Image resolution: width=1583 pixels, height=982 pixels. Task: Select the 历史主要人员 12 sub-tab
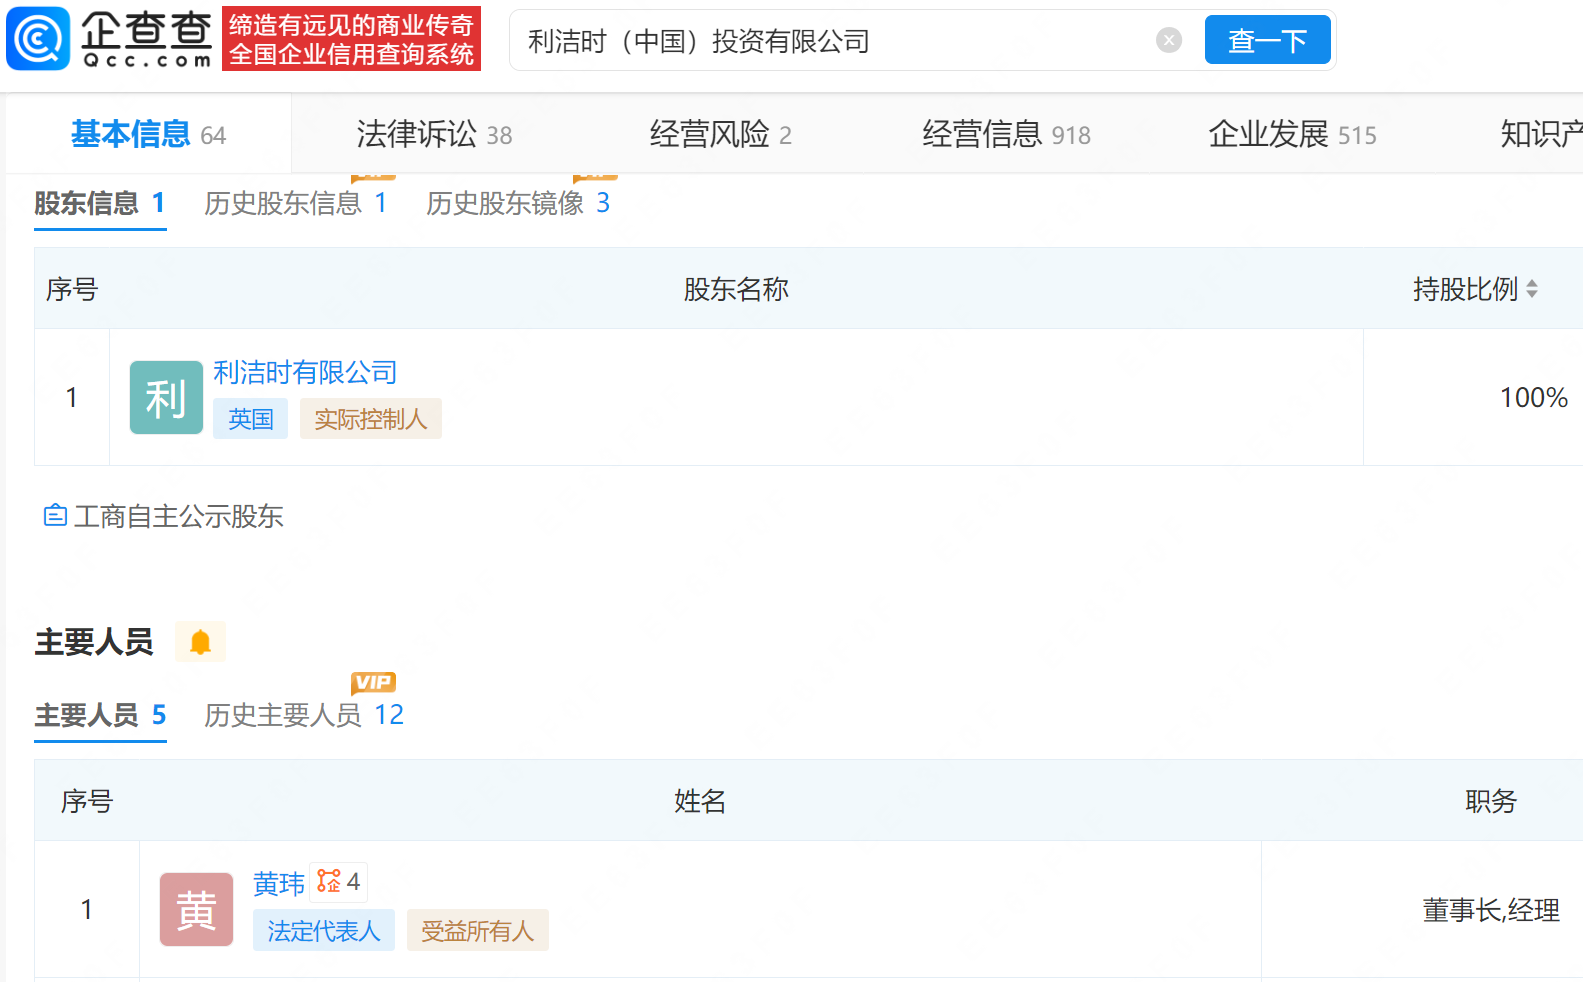pyautogui.click(x=304, y=716)
